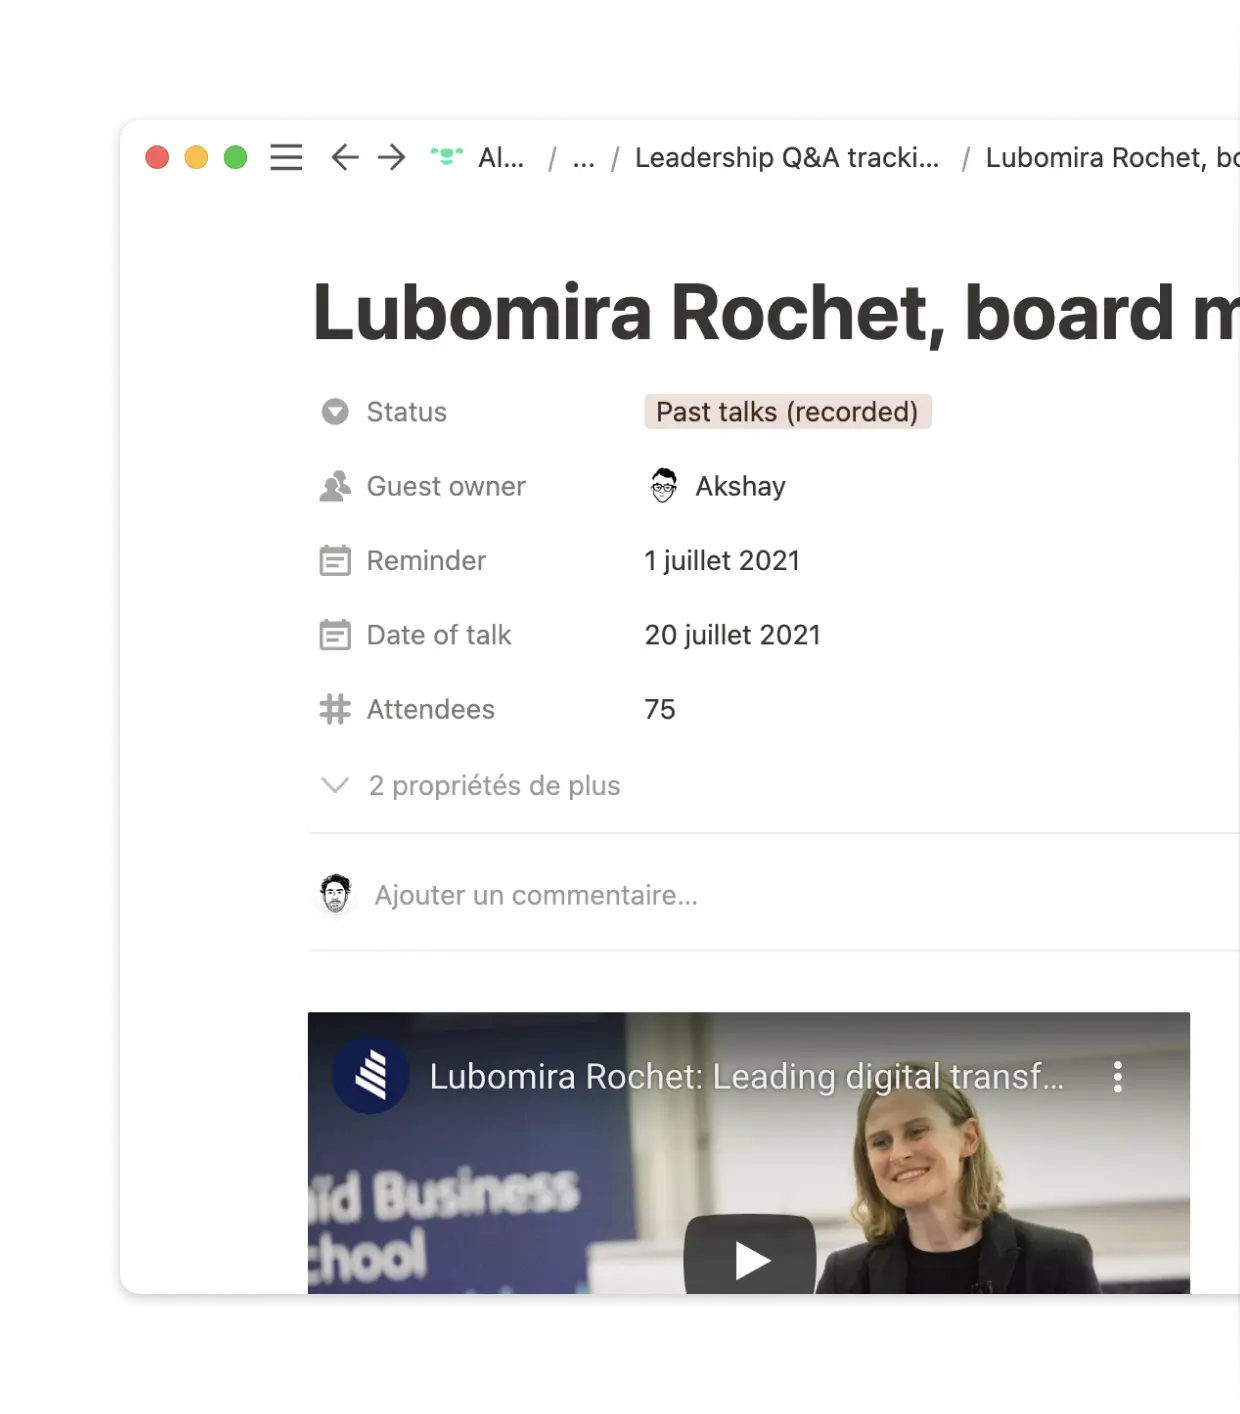This screenshot has width=1240, height=1414.
Task: Open the sidebar with the hamburger icon
Action: tap(285, 158)
